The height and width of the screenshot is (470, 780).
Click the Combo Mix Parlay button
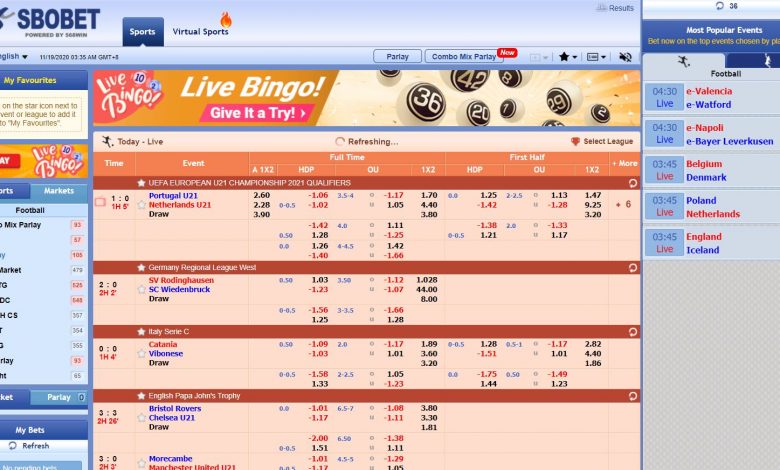(464, 57)
